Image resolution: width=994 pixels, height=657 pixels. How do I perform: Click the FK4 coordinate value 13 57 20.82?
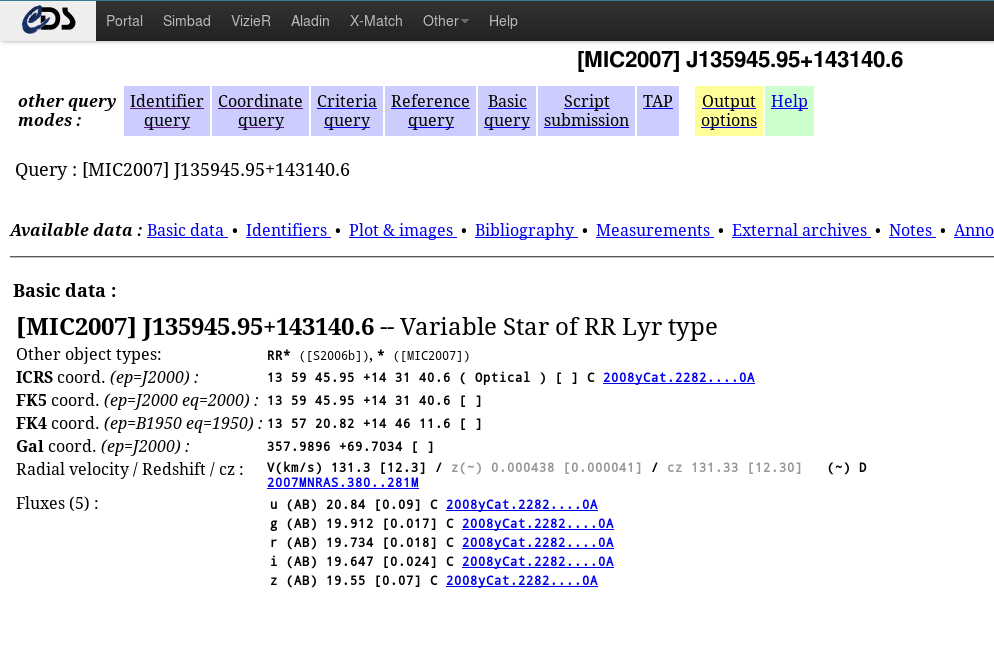(x=311, y=424)
